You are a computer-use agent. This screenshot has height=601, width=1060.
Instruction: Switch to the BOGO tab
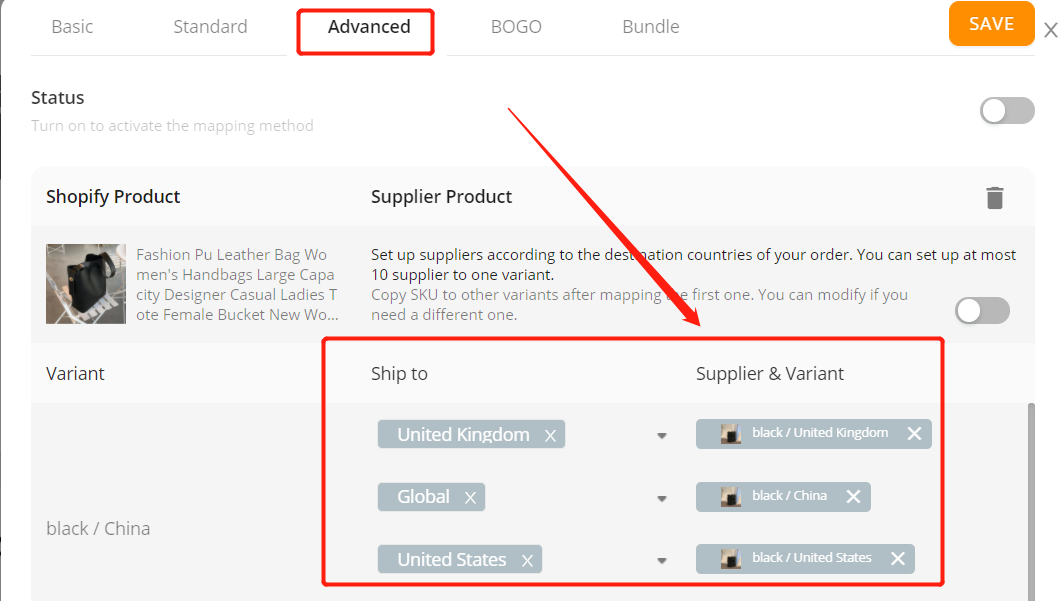coord(516,26)
